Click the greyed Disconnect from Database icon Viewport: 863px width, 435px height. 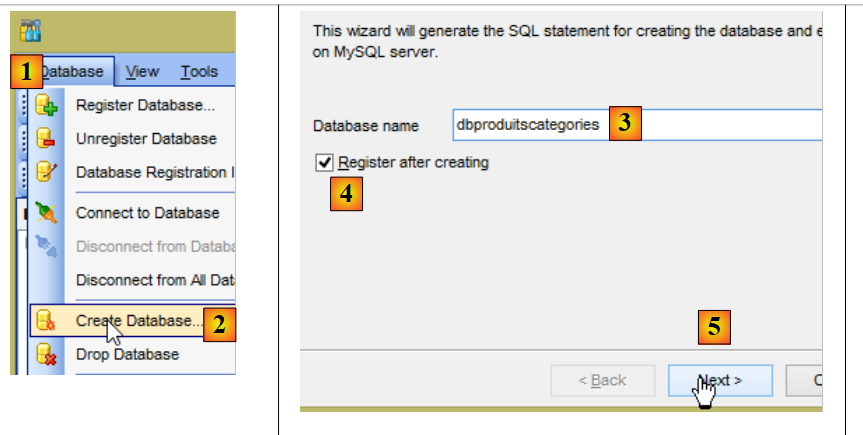(x=46, y=246)
